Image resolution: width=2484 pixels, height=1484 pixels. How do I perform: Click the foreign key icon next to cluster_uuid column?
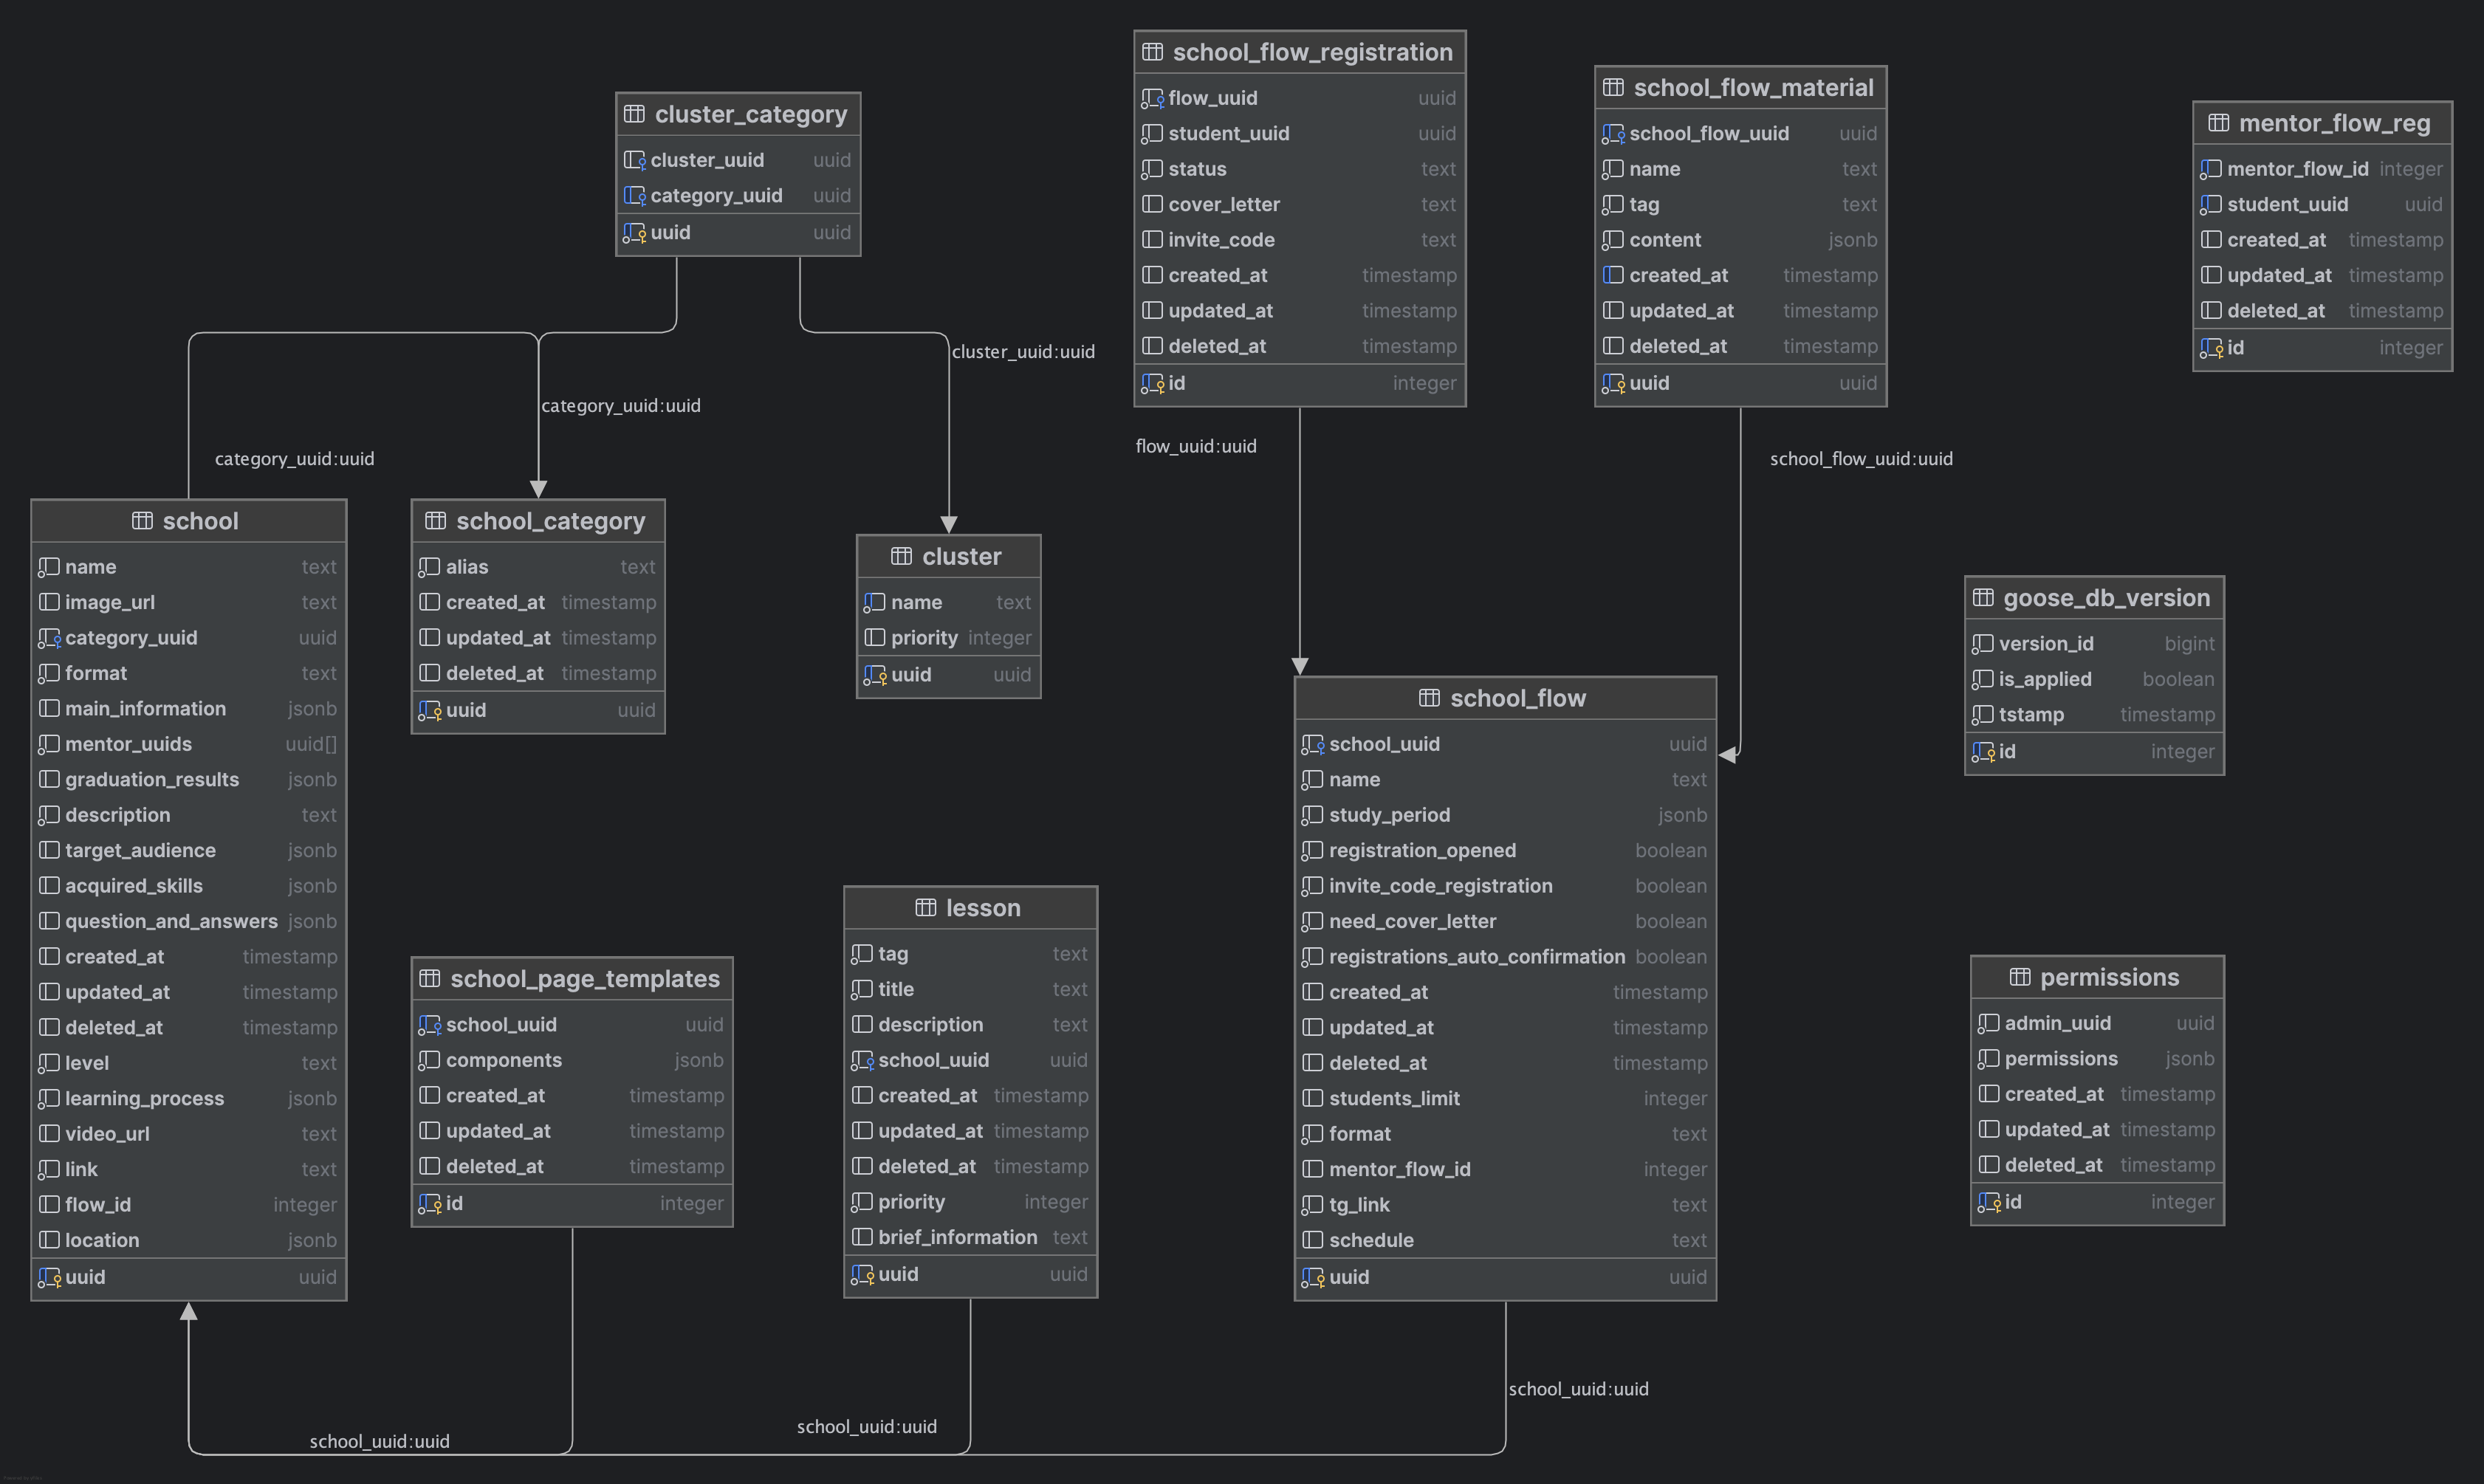click(634, 160)
